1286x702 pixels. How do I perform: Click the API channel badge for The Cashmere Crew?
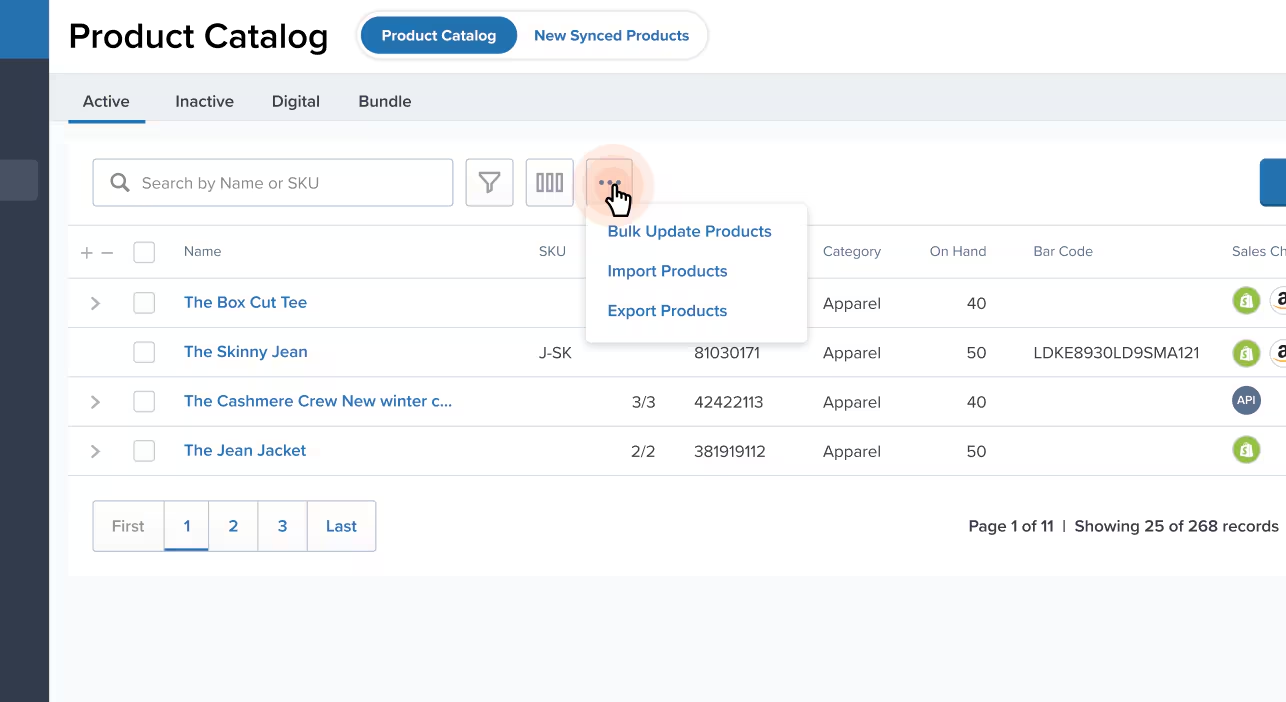[1246, 400]
